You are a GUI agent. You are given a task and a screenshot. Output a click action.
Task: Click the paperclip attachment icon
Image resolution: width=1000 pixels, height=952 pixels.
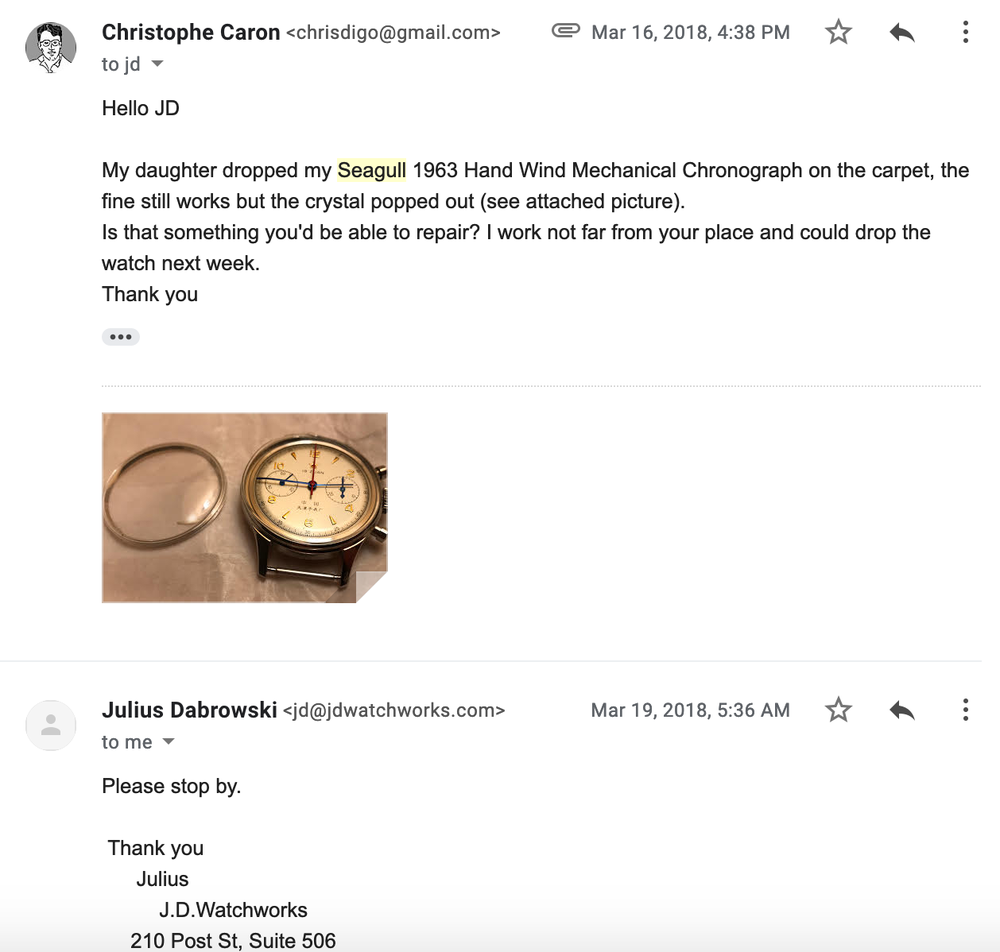(x=566, y=32)
